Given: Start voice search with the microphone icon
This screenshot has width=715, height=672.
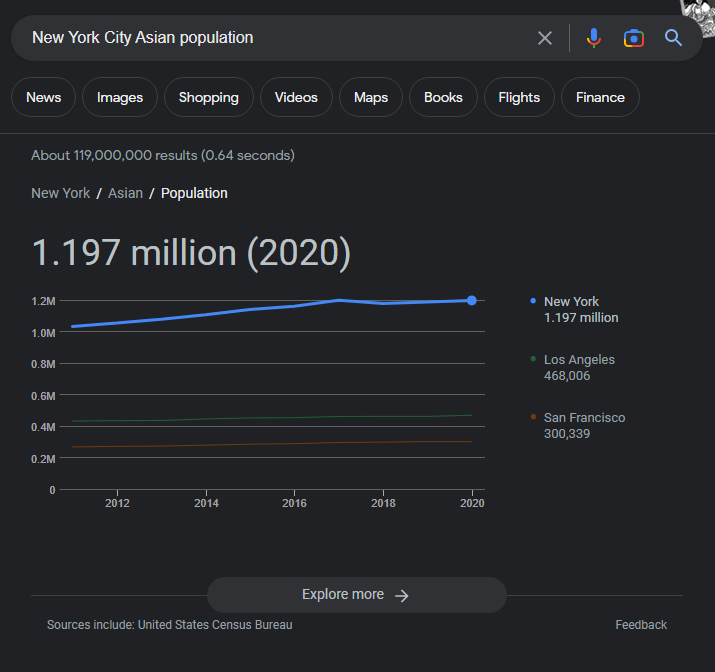Looking at the screenshot, I should coord(594,38).
